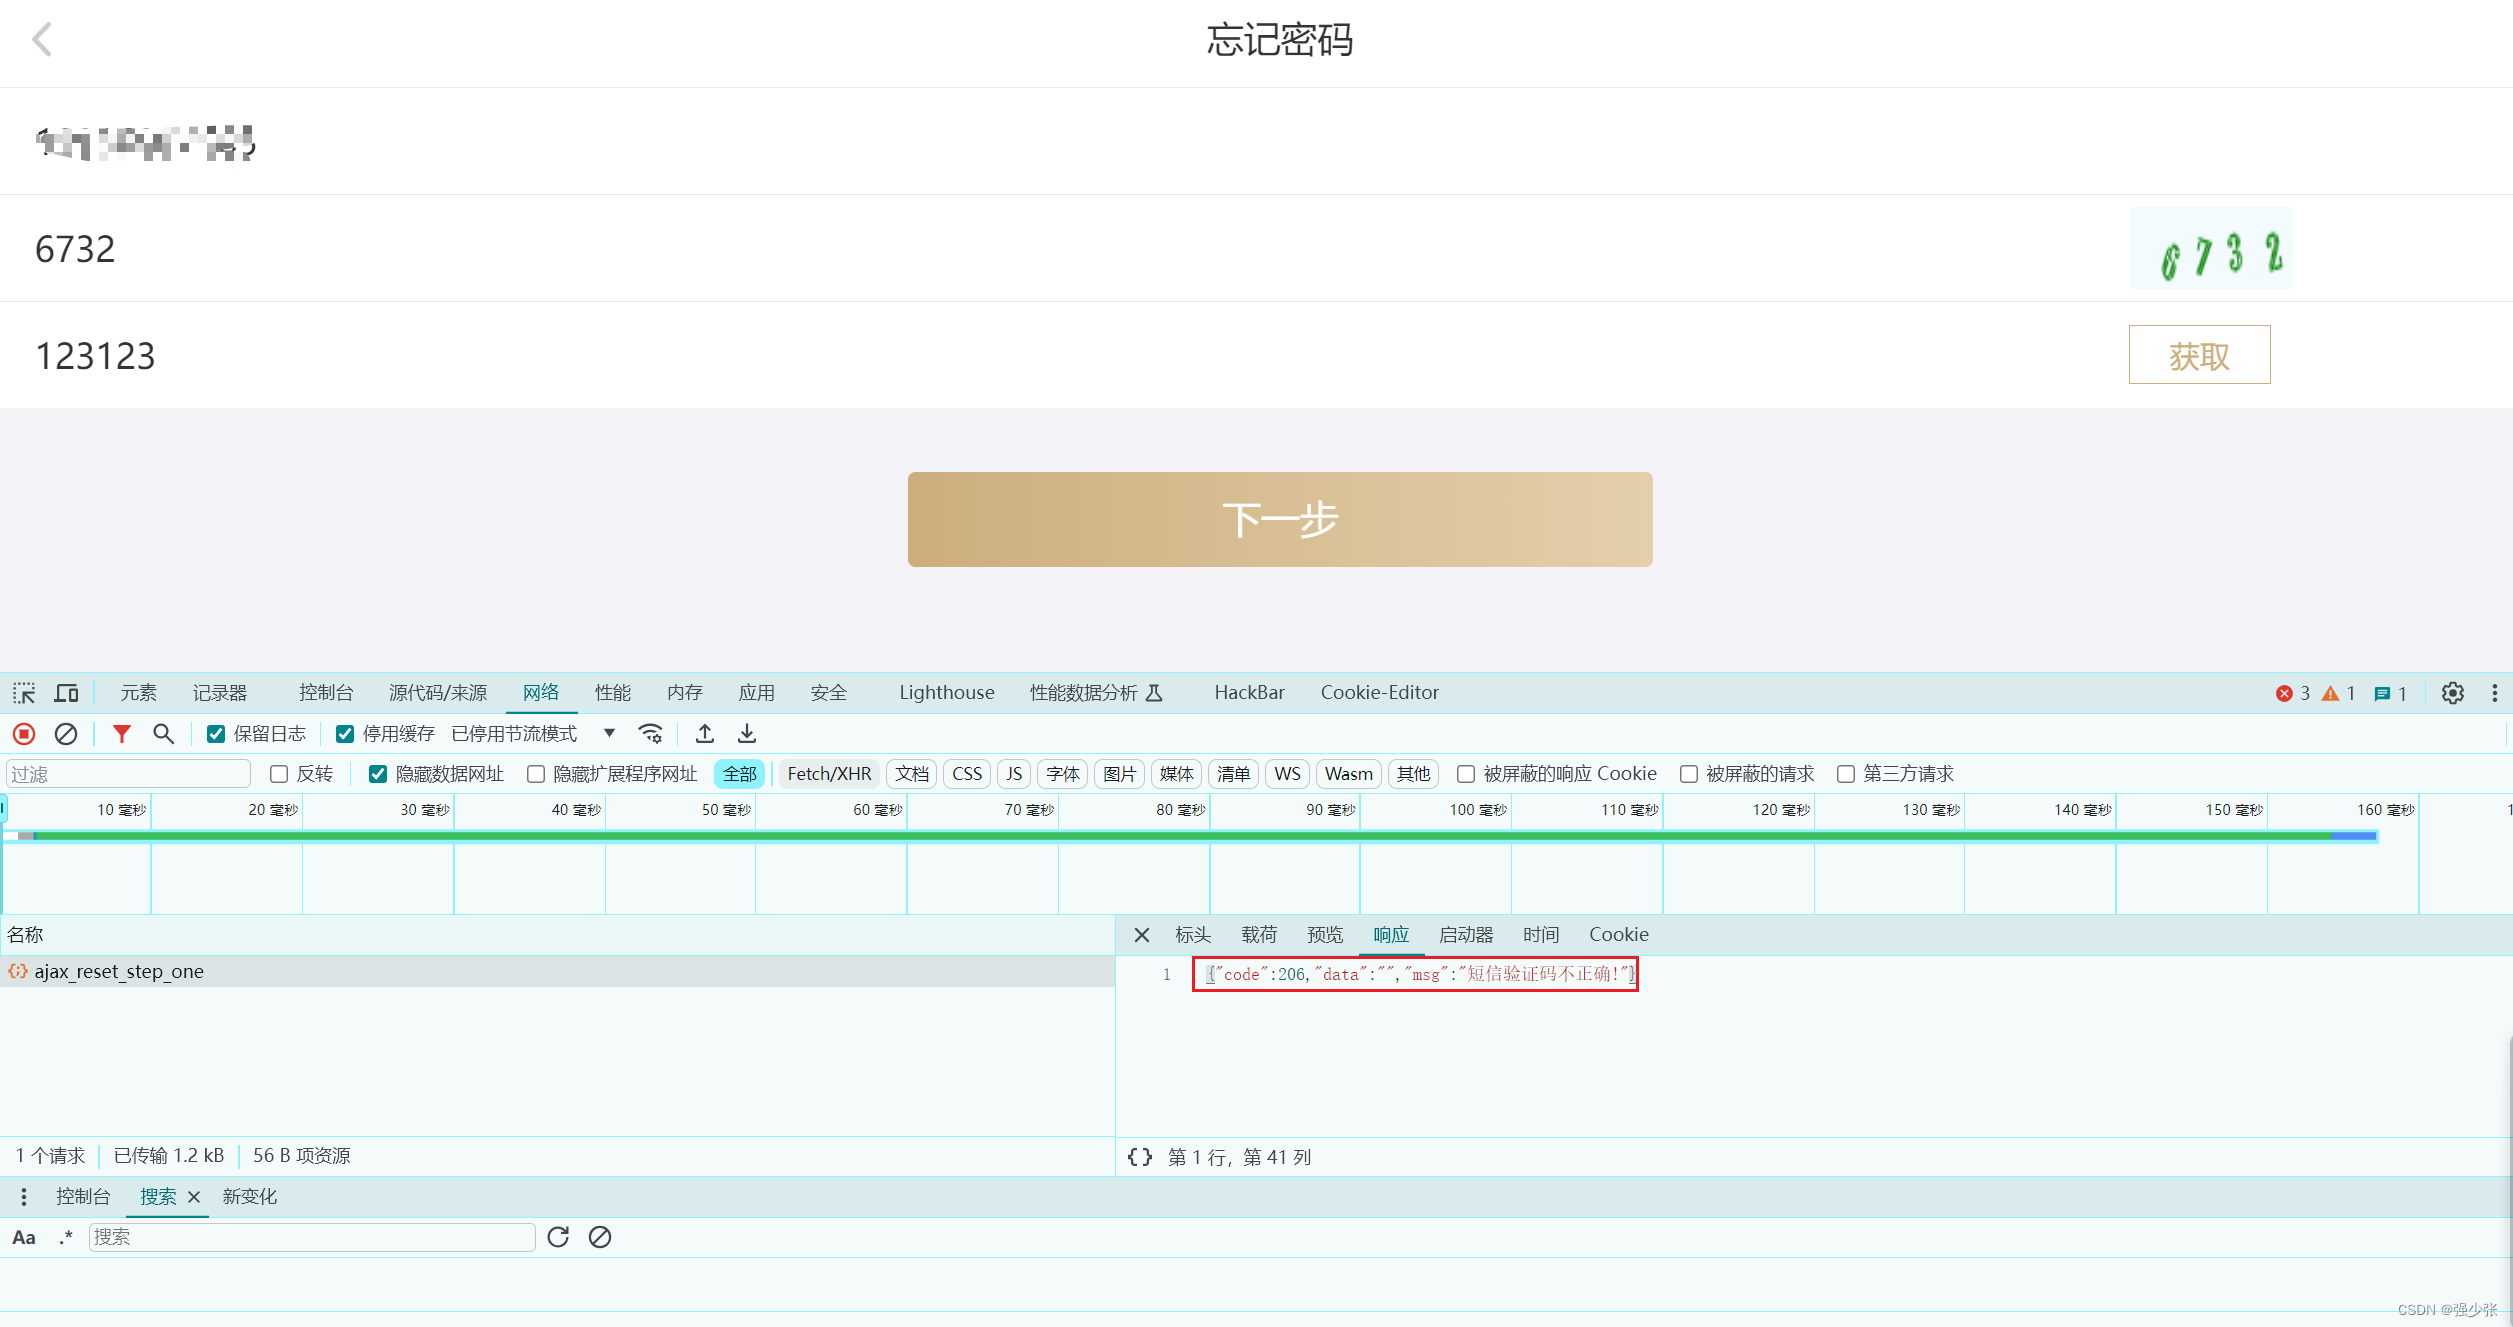This screenshot has height=1327, width=2513.
Task: Click 获取 button to get verification code
Action: (2199, 356)
